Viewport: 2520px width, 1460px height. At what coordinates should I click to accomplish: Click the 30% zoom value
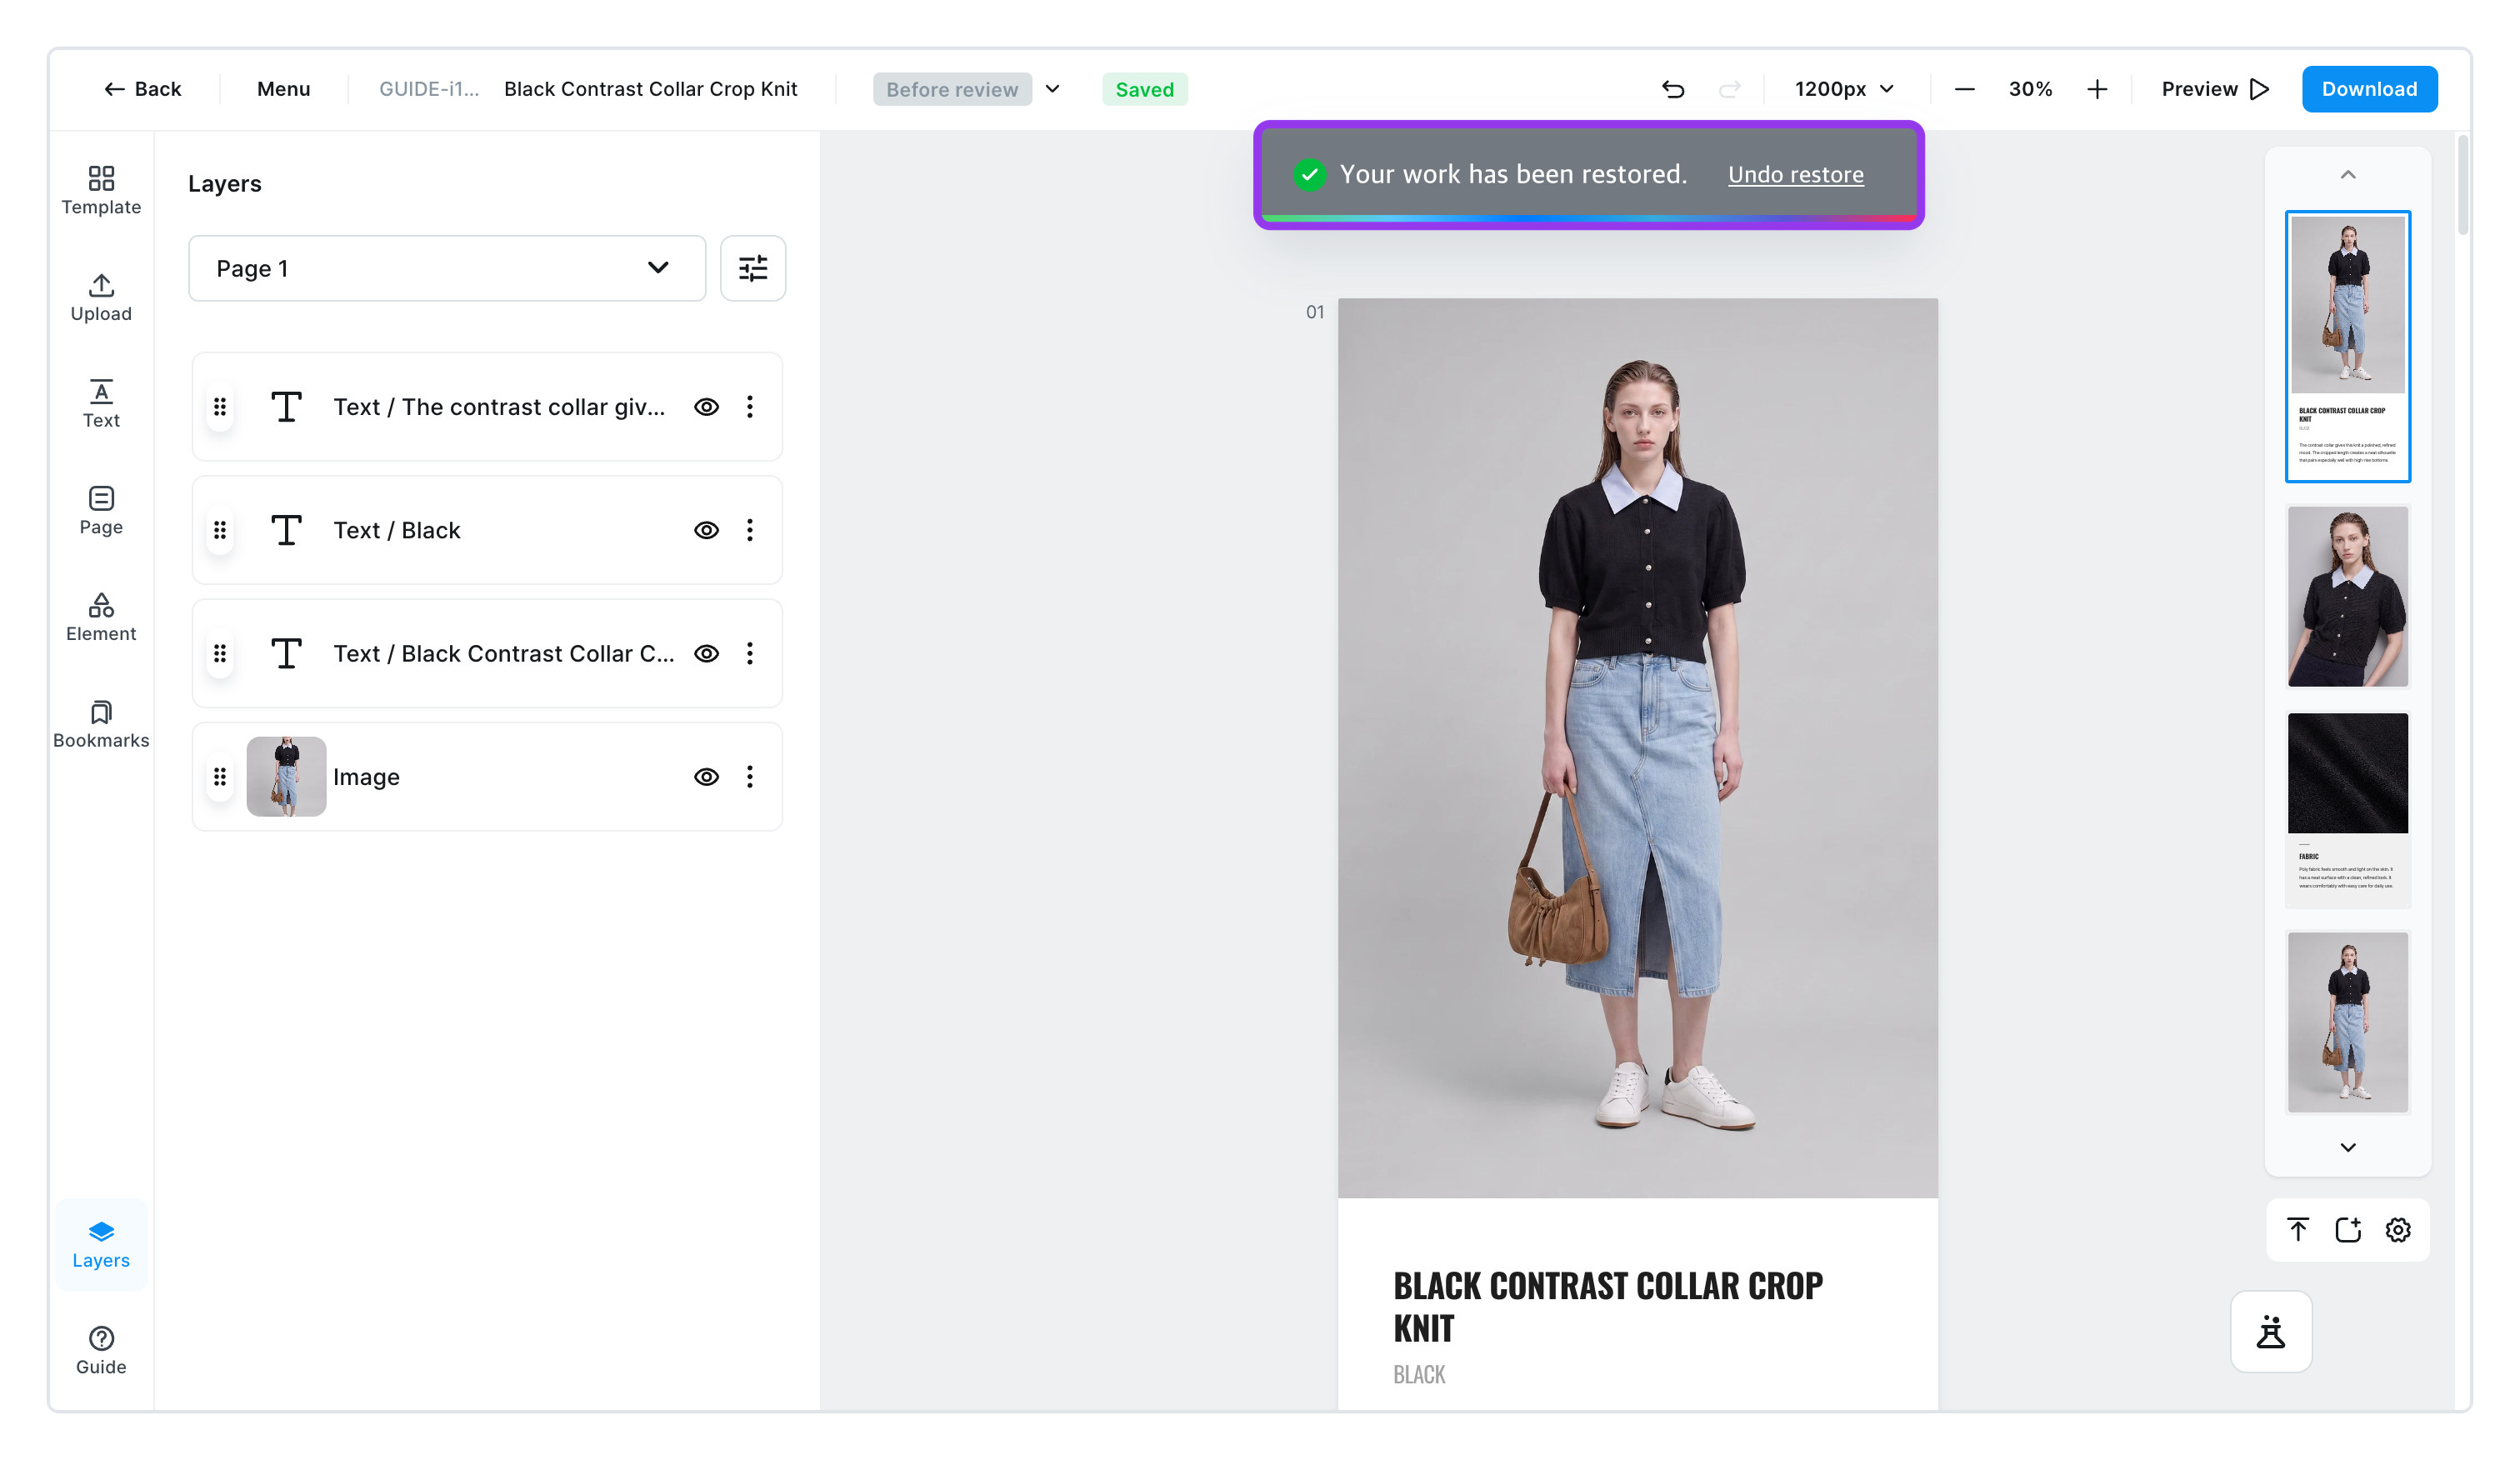2030,89
